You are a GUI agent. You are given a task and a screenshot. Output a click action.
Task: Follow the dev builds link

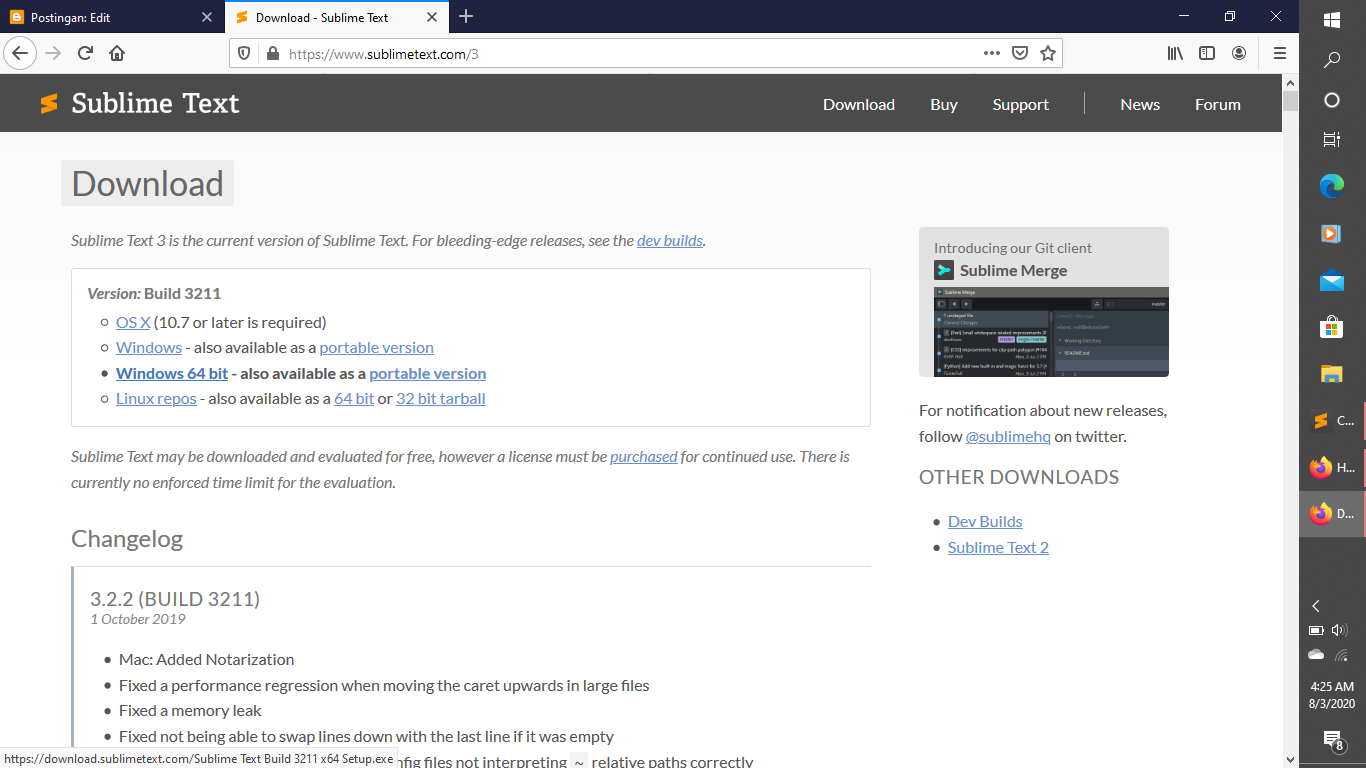click(669, 240)
